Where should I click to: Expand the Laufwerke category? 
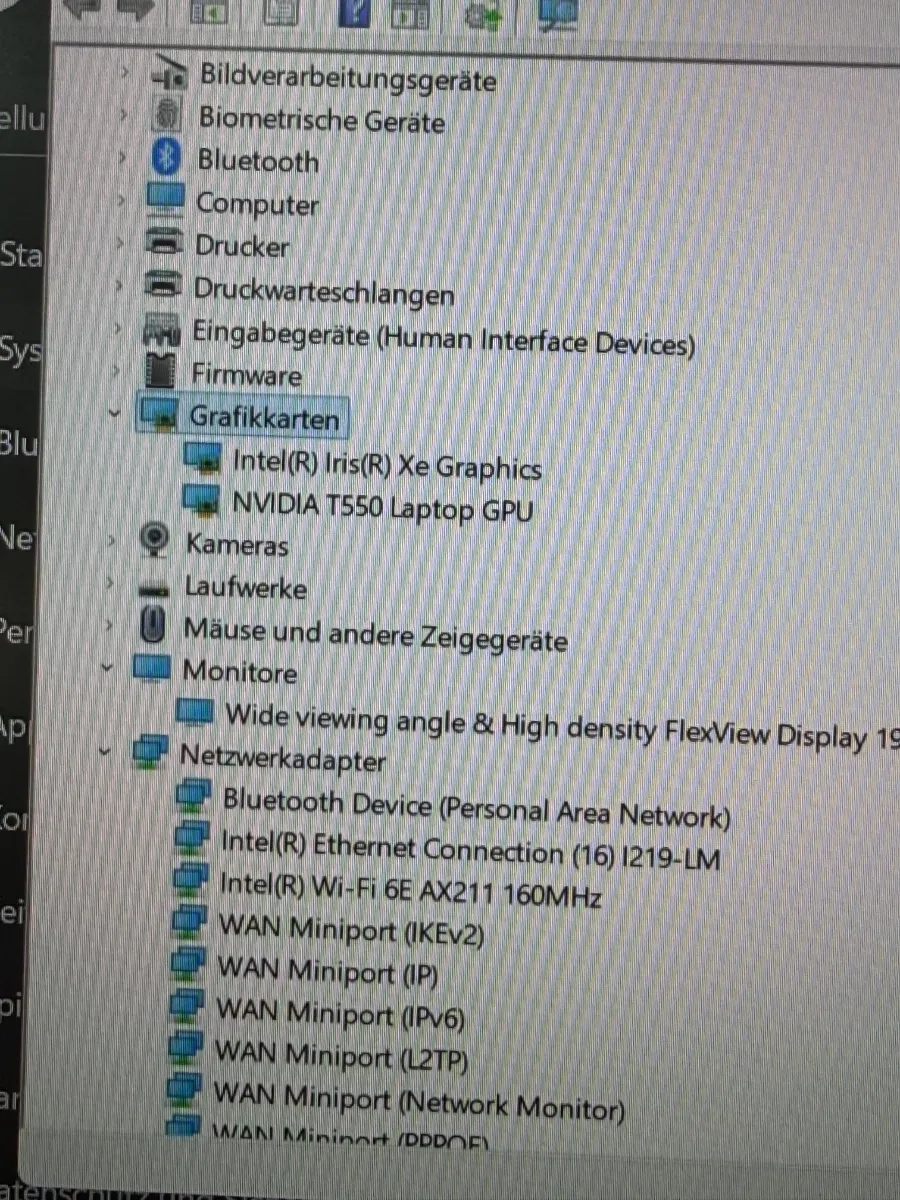112,583
